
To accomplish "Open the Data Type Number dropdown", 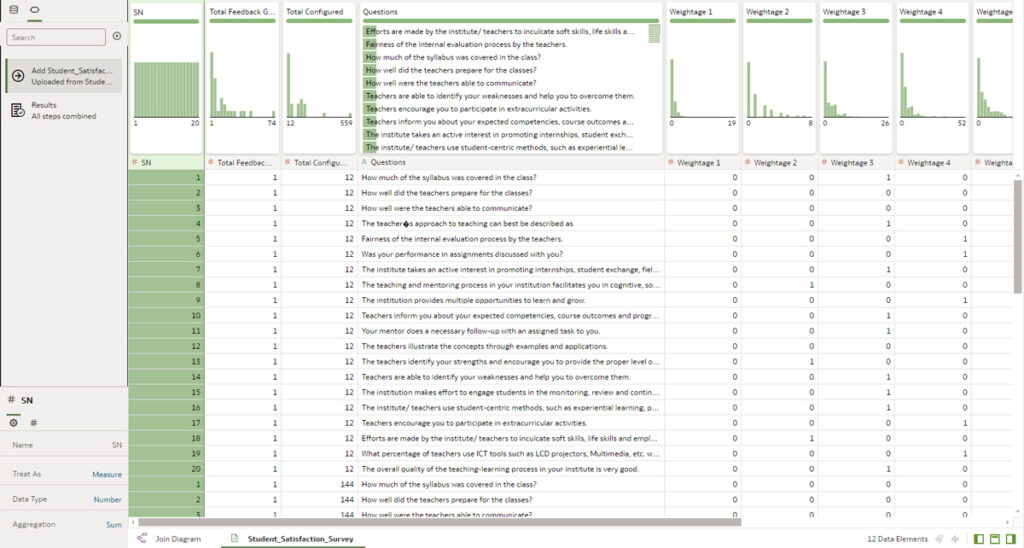I will pyautogui.click(x=107, y=499).
